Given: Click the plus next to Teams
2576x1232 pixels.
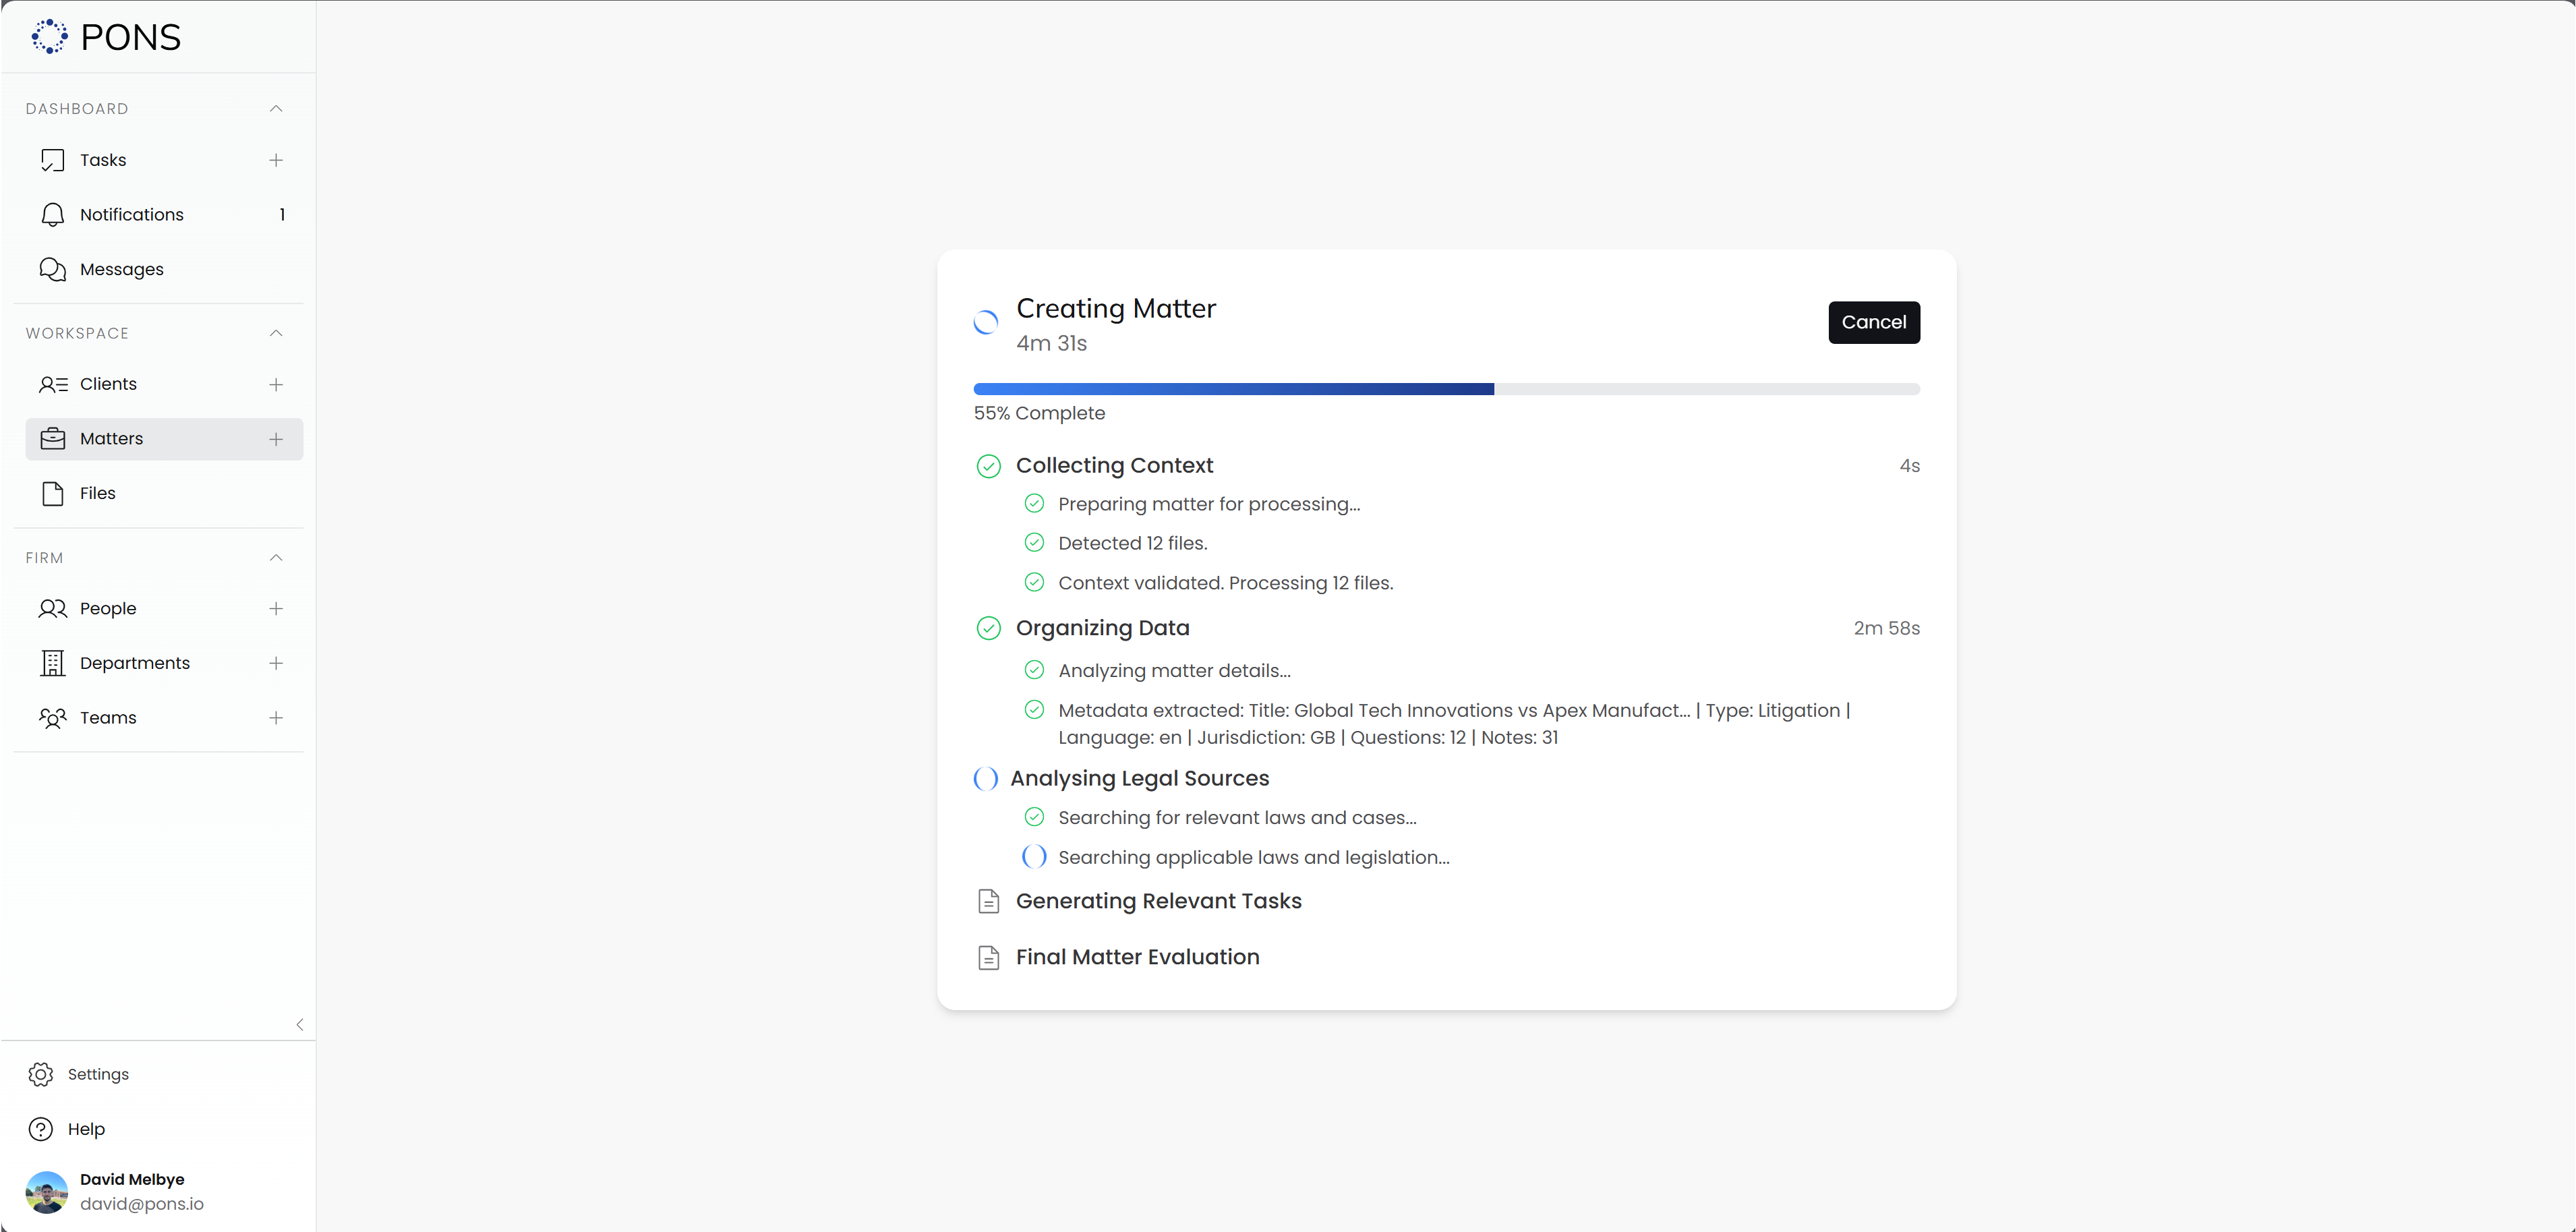Looking at the screenshot, I should coord(277,717).
